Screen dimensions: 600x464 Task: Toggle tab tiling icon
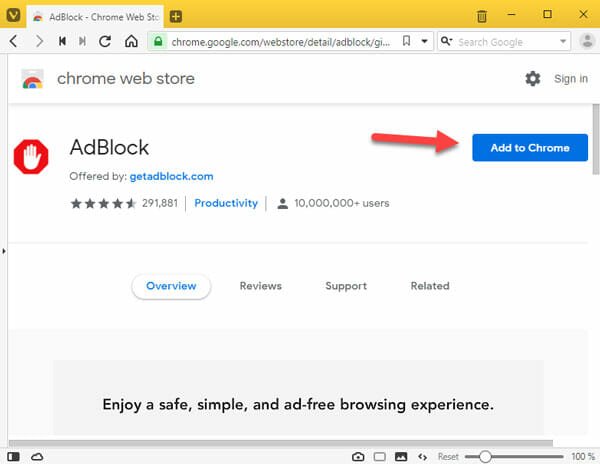click(x=380, y=457)
